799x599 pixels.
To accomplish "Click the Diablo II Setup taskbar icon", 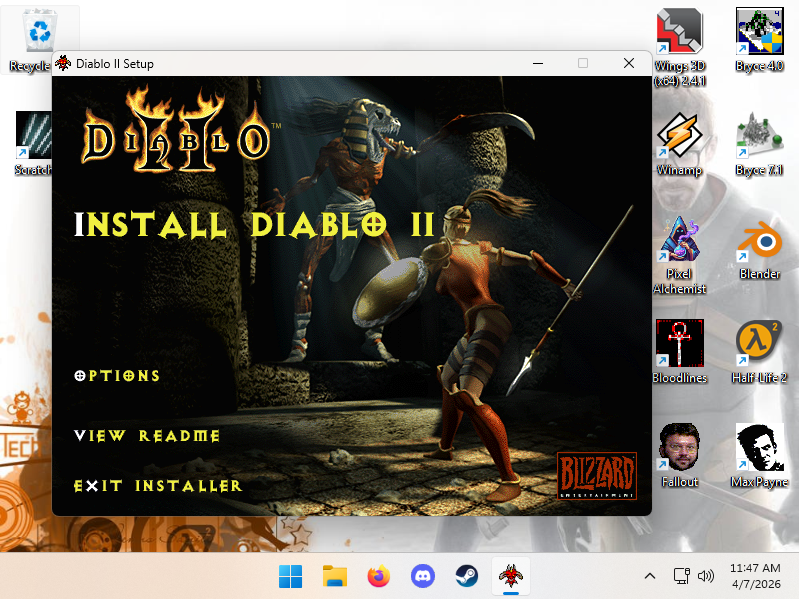I will point(511,577).
